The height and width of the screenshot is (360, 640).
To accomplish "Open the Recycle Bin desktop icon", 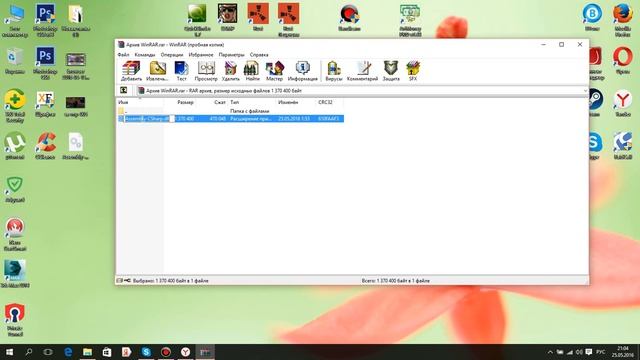I will pyautogui.click(x=15, y=60).
